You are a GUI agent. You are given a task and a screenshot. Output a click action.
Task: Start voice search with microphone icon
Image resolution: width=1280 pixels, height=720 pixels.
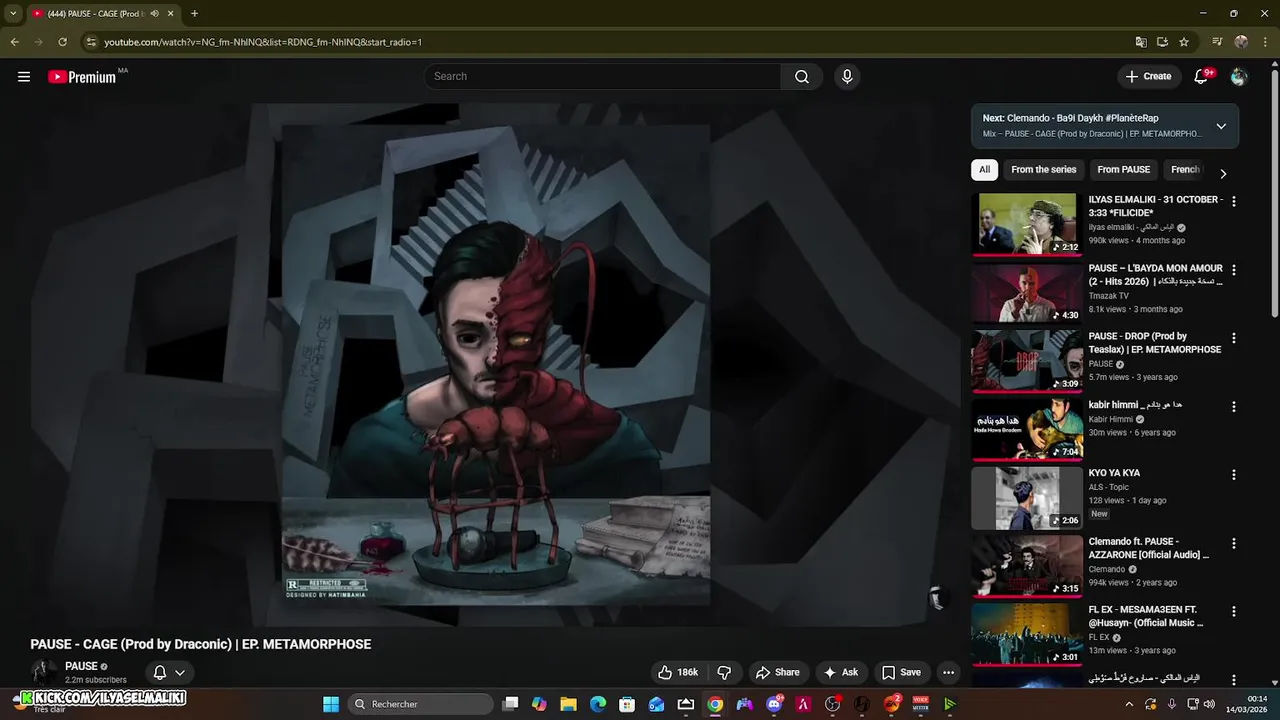click(847, 77)
